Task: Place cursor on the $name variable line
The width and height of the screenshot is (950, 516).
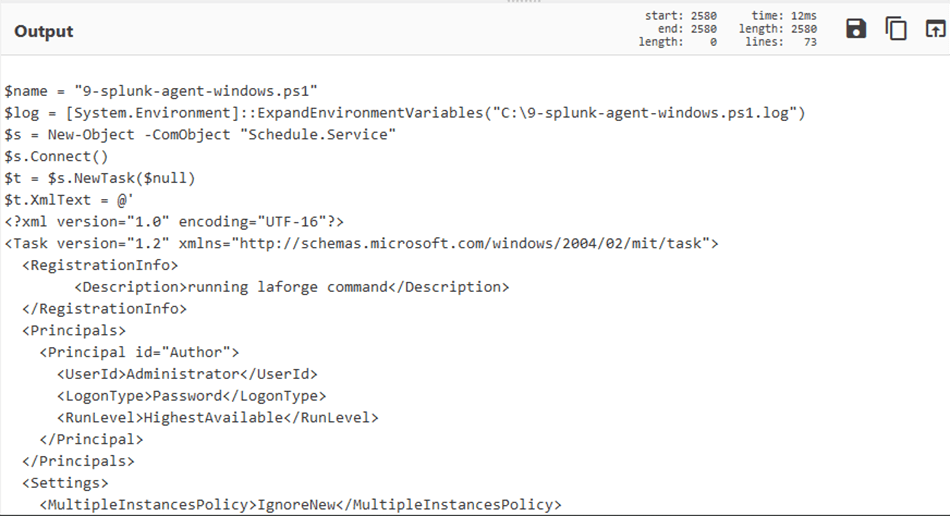Action: (x=161, y=91)
